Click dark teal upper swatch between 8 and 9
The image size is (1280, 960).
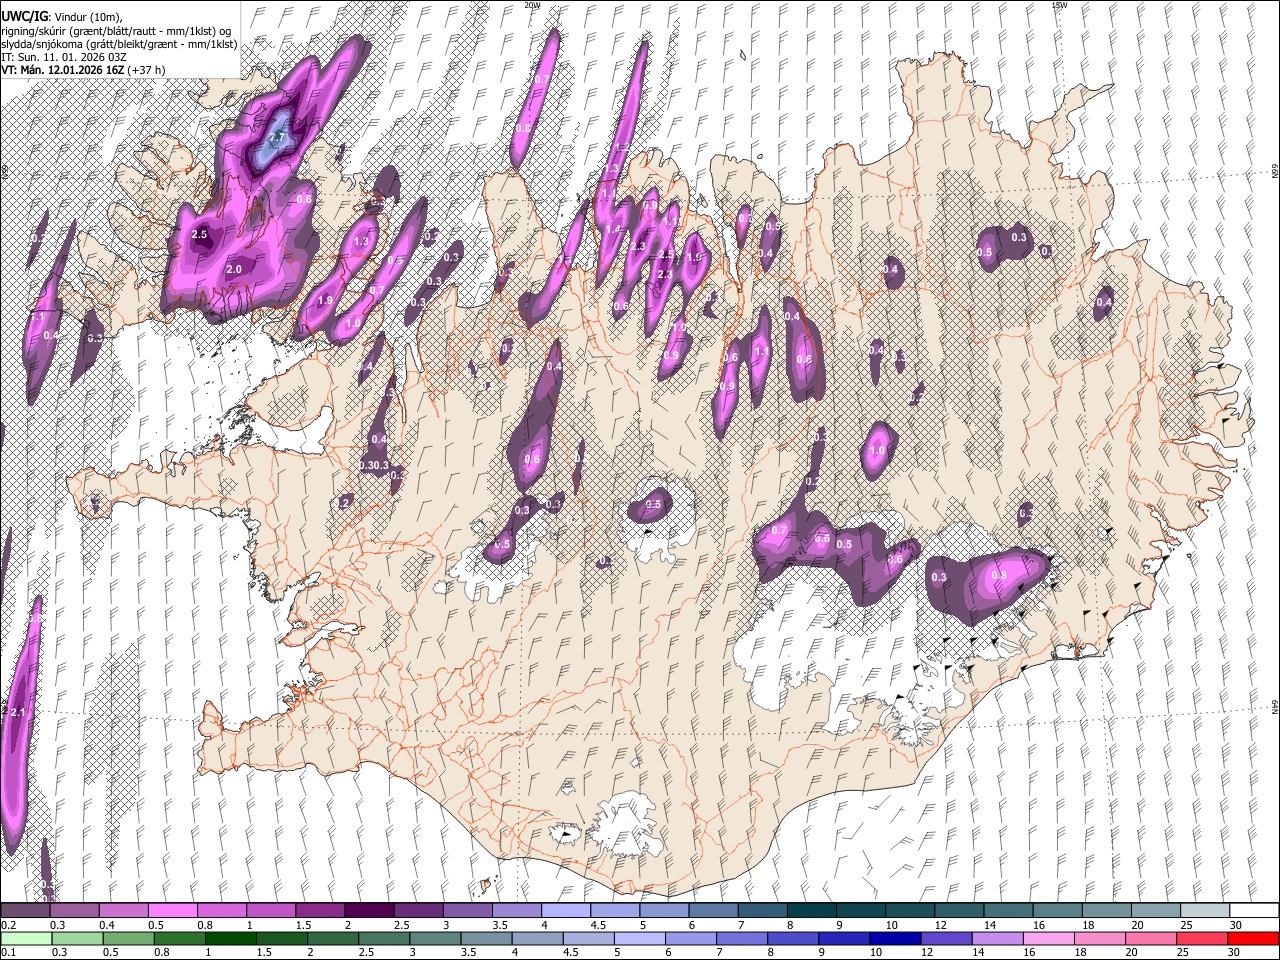(x=810, y=911)
